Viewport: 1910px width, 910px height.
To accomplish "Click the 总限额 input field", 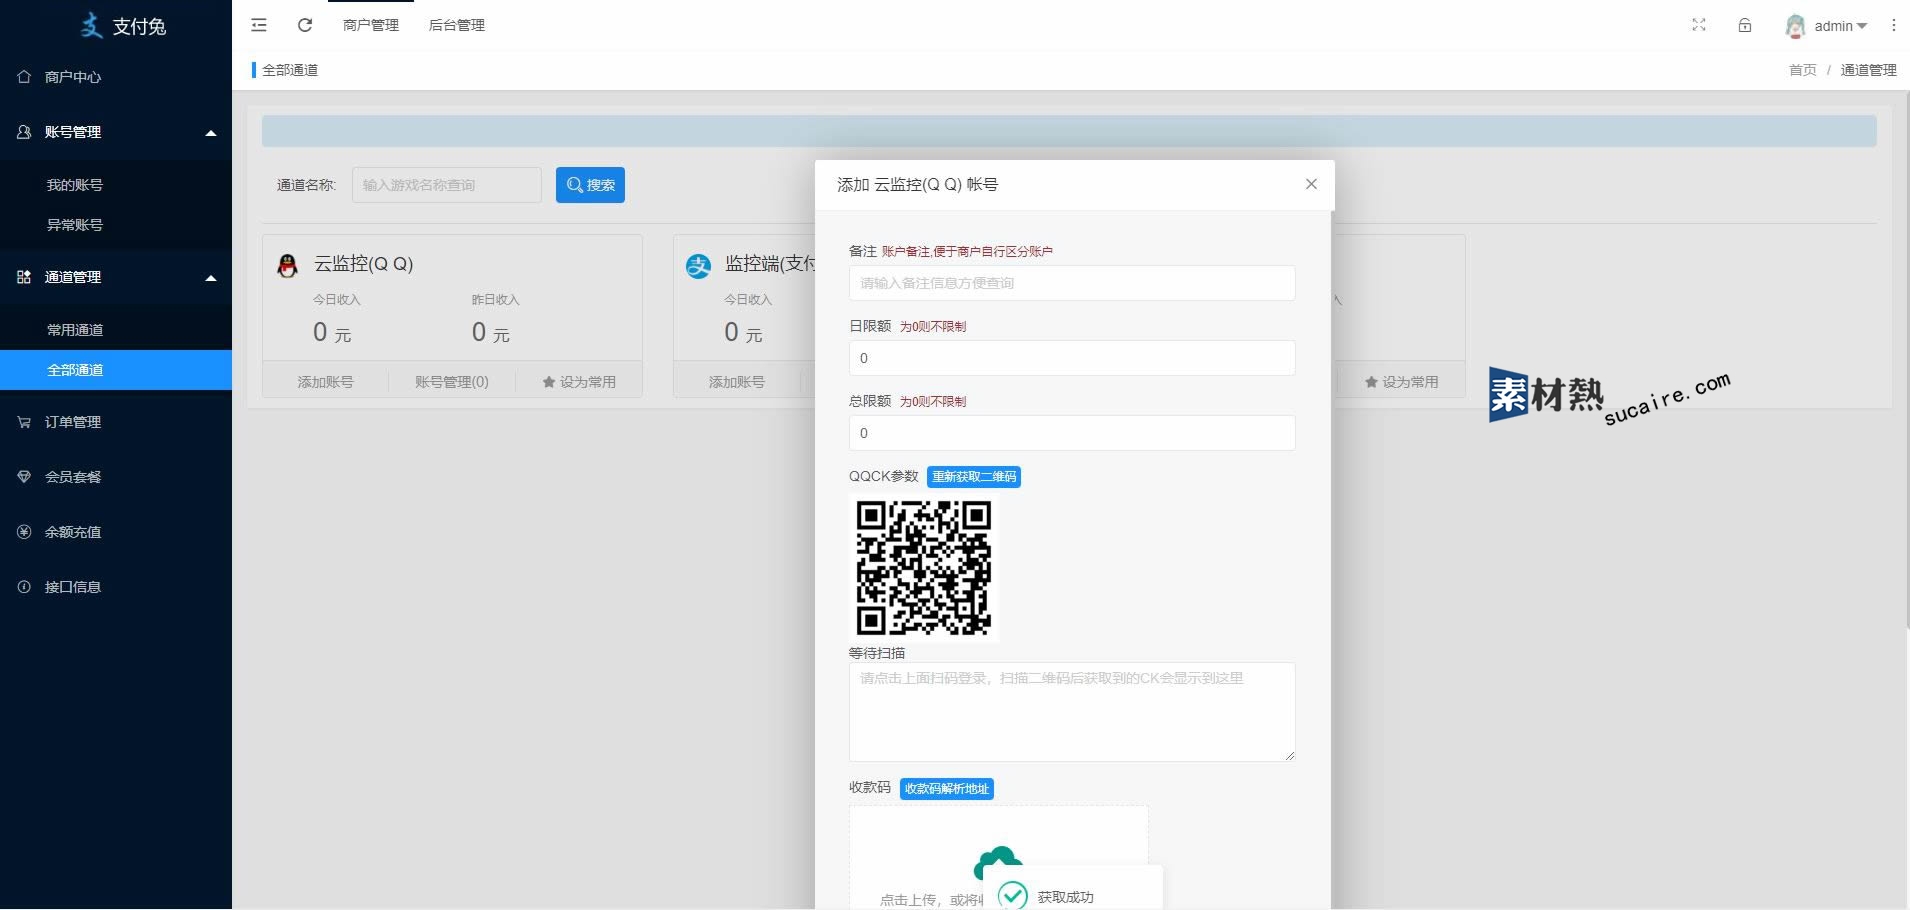I will tap(1072, 433).
